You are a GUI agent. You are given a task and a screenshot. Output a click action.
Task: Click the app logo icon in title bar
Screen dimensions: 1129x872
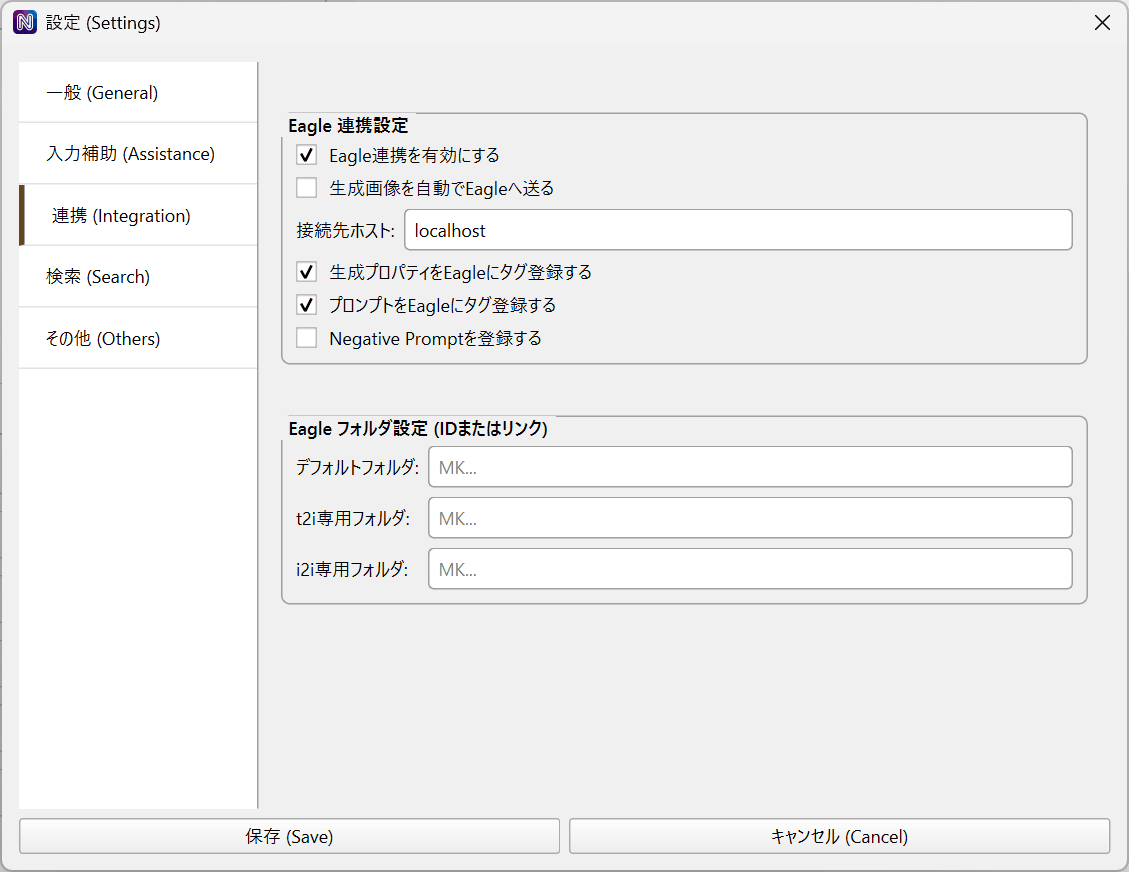pos(25,23)
